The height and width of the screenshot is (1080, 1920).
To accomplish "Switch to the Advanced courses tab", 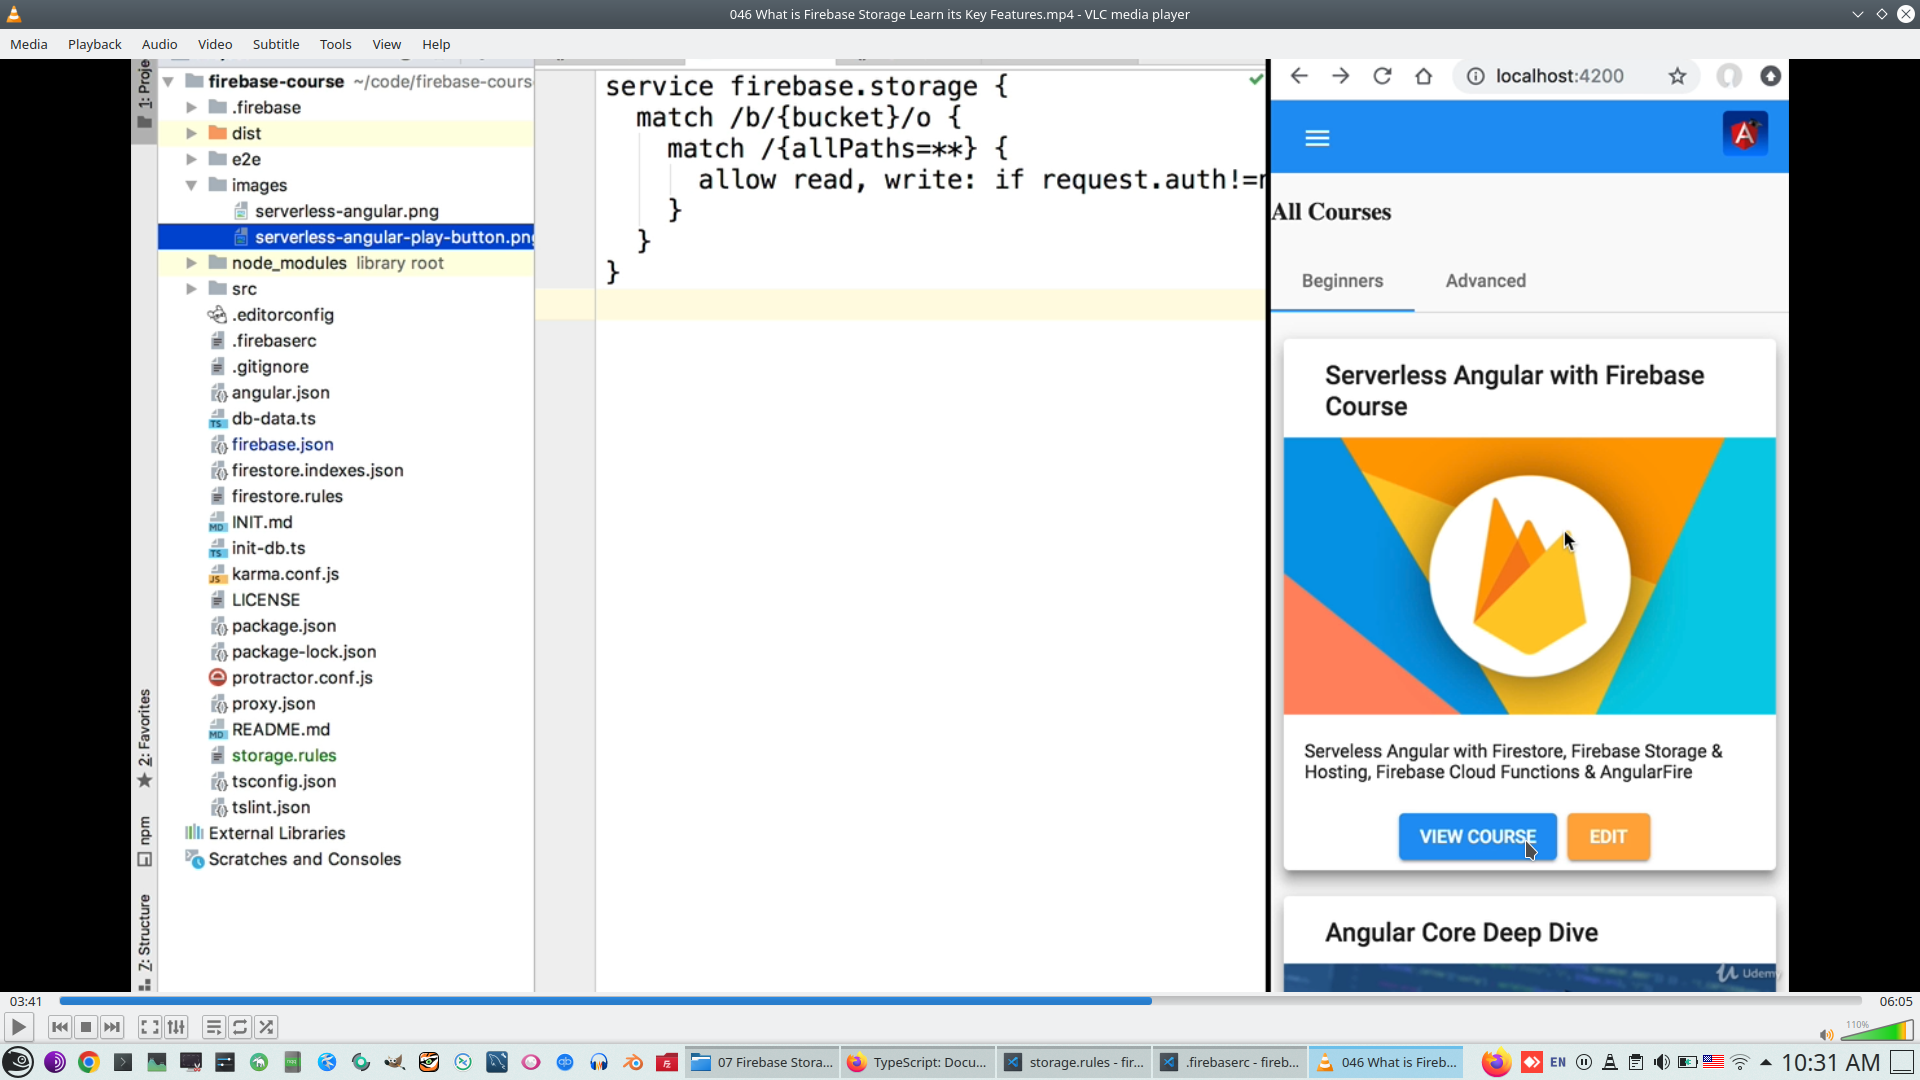I will click(x=1486, y=281).
